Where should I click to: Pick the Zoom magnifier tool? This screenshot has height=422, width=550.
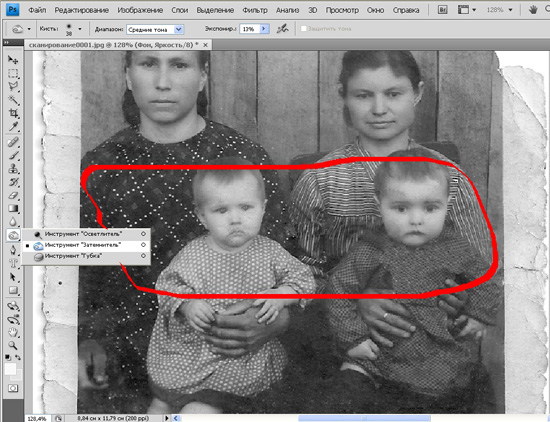coord(13,346)
